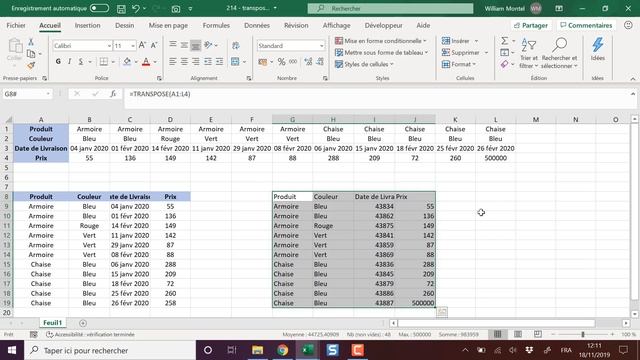Screen dimensions: 640x360
Task: Click the Undo arrow icon
Action: 136,9
